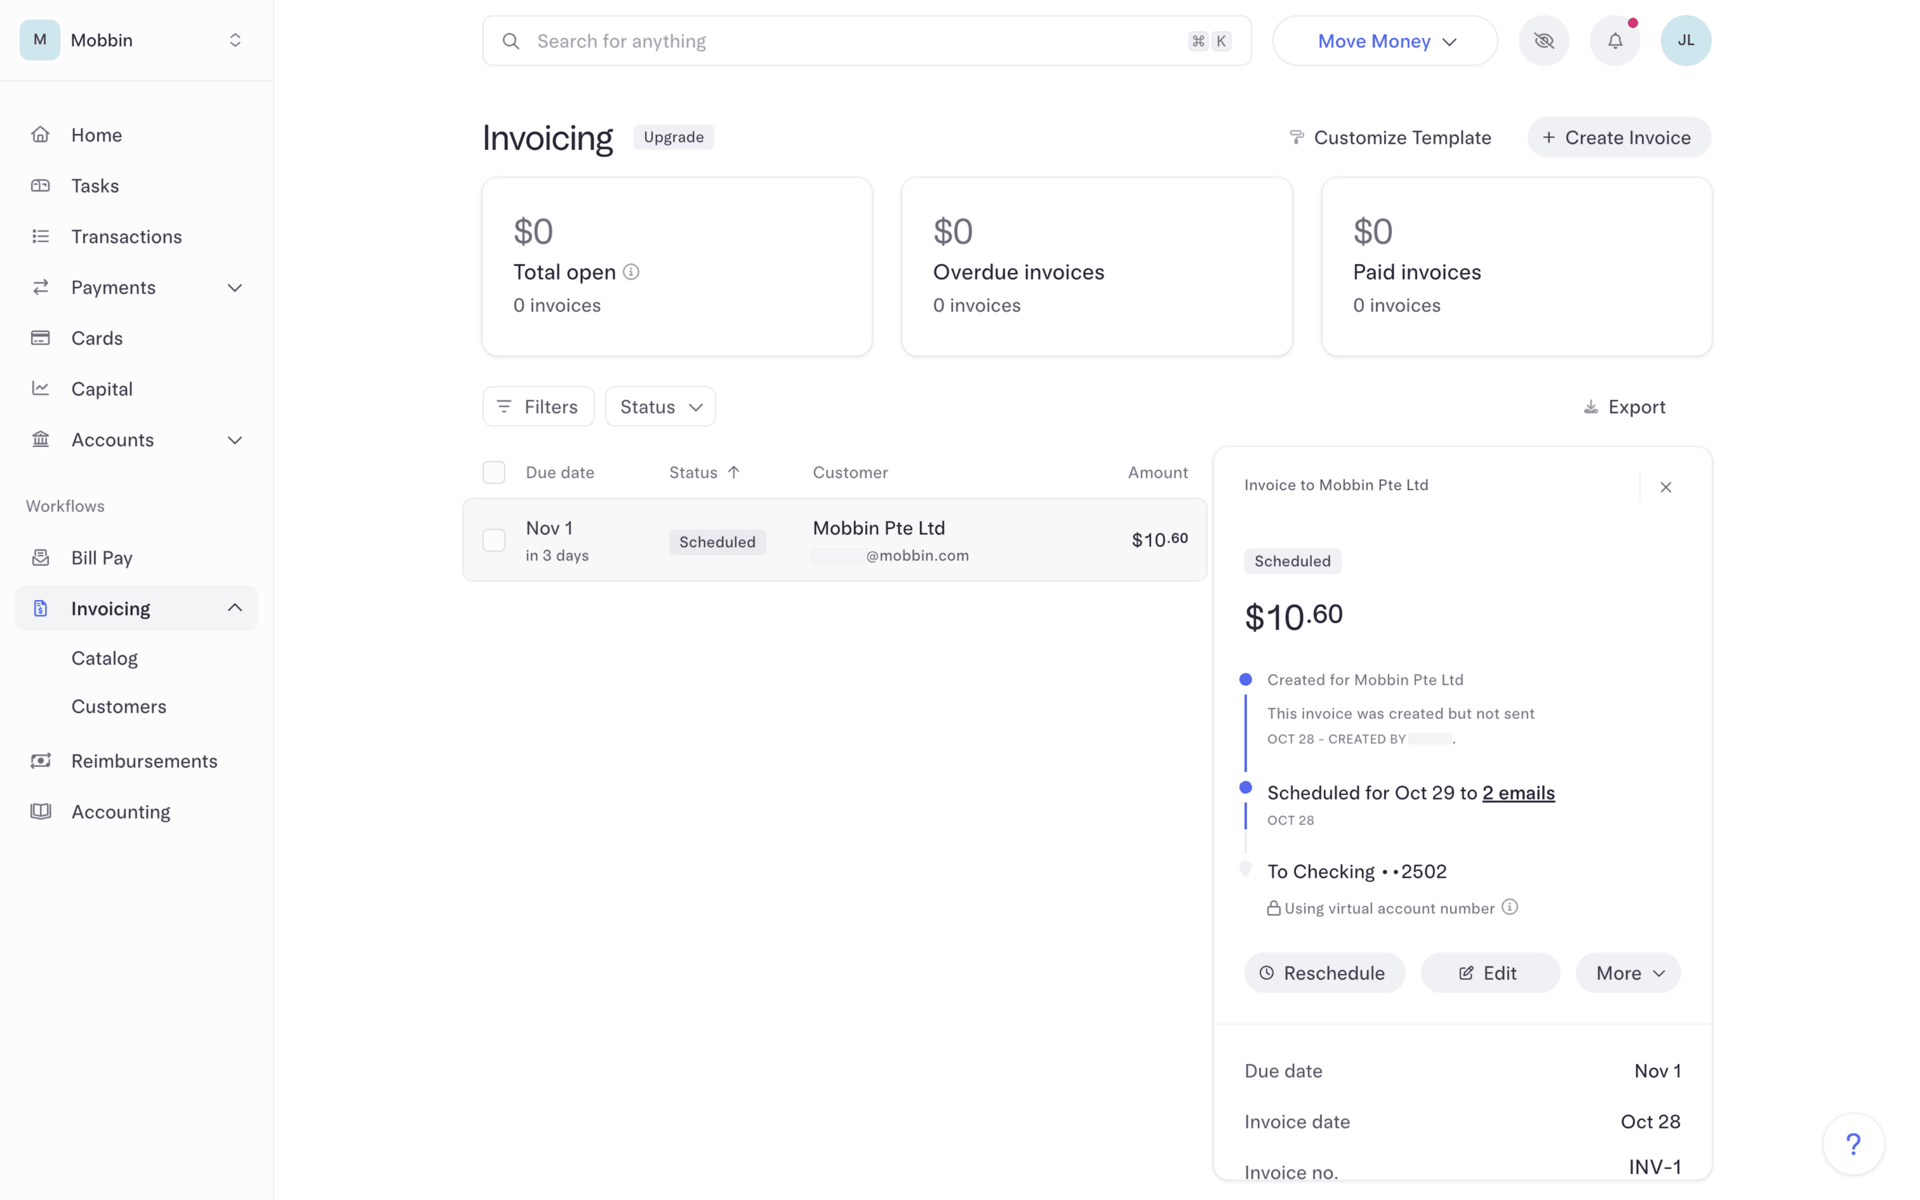Click the Mobbin Pte Ltd customer name

coord(878,528)
